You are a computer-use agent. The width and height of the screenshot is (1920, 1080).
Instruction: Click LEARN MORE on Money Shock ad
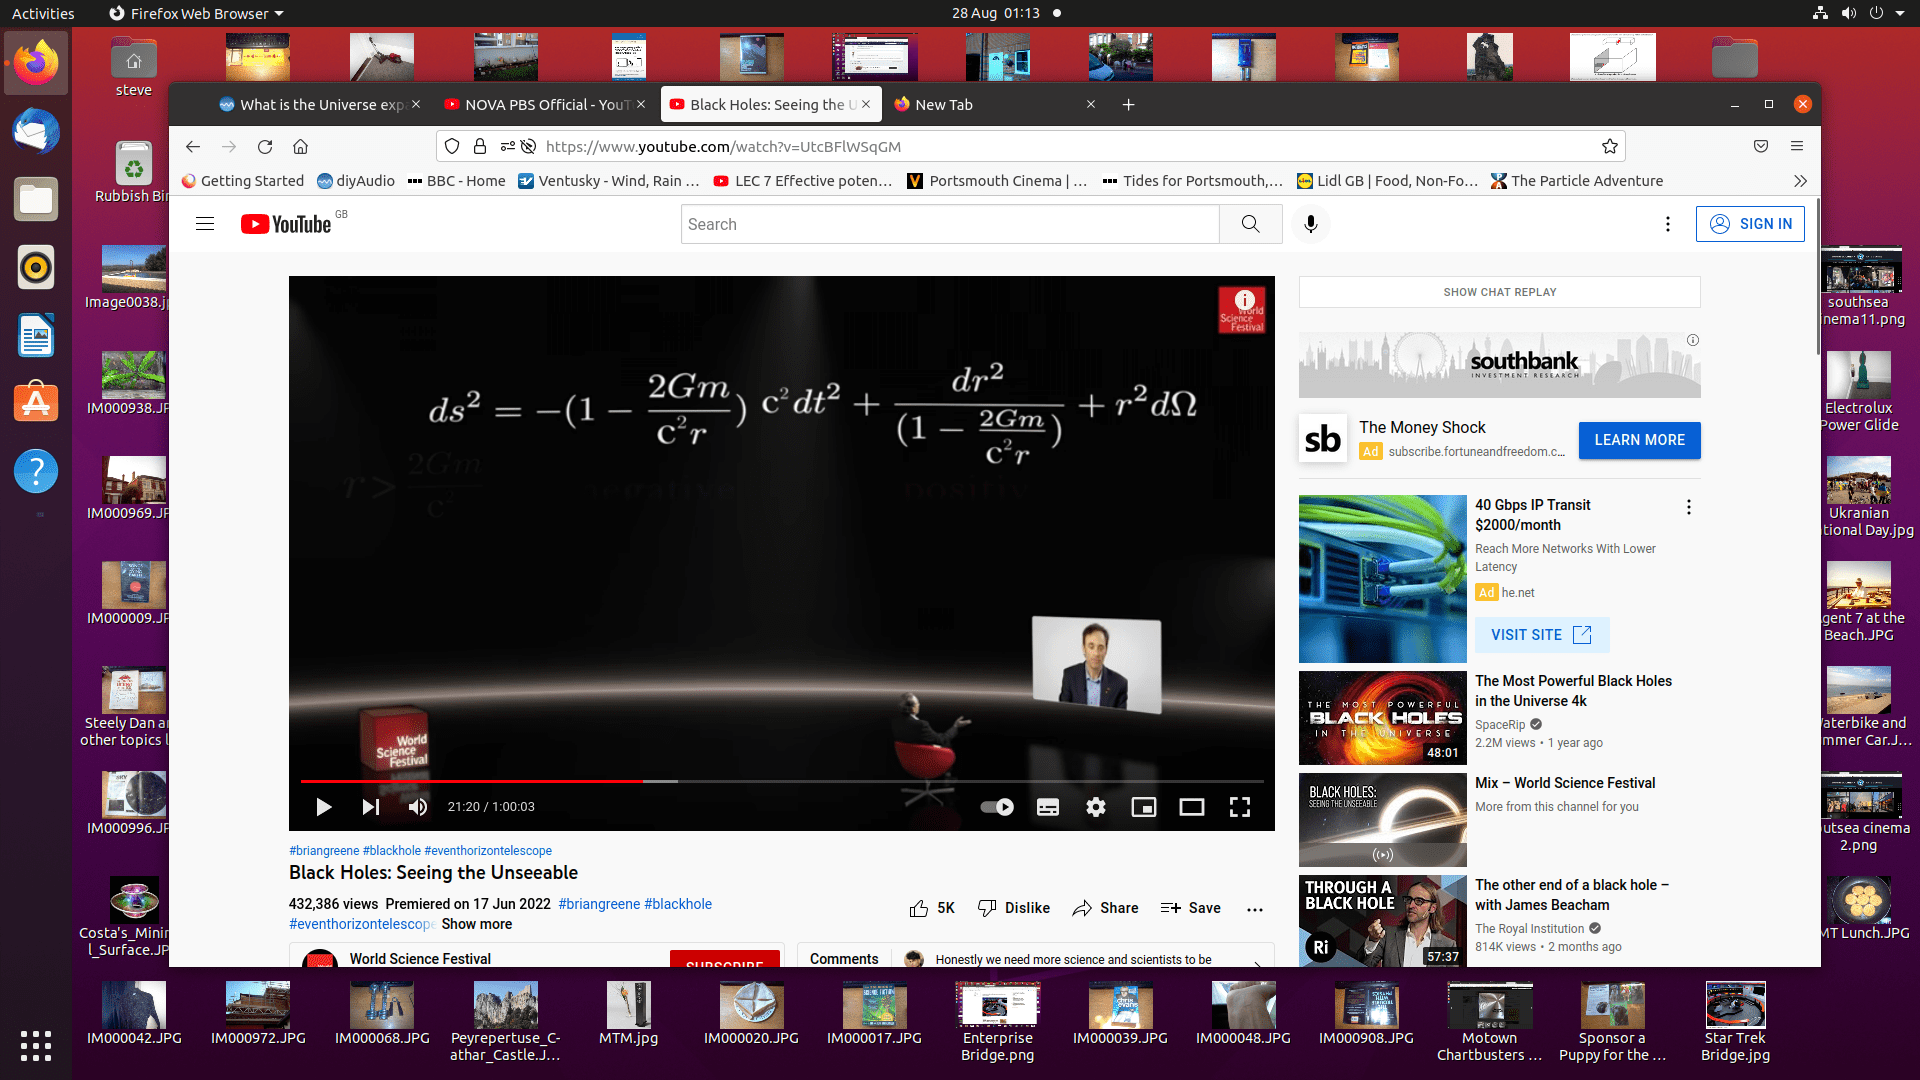point(1640,440)
